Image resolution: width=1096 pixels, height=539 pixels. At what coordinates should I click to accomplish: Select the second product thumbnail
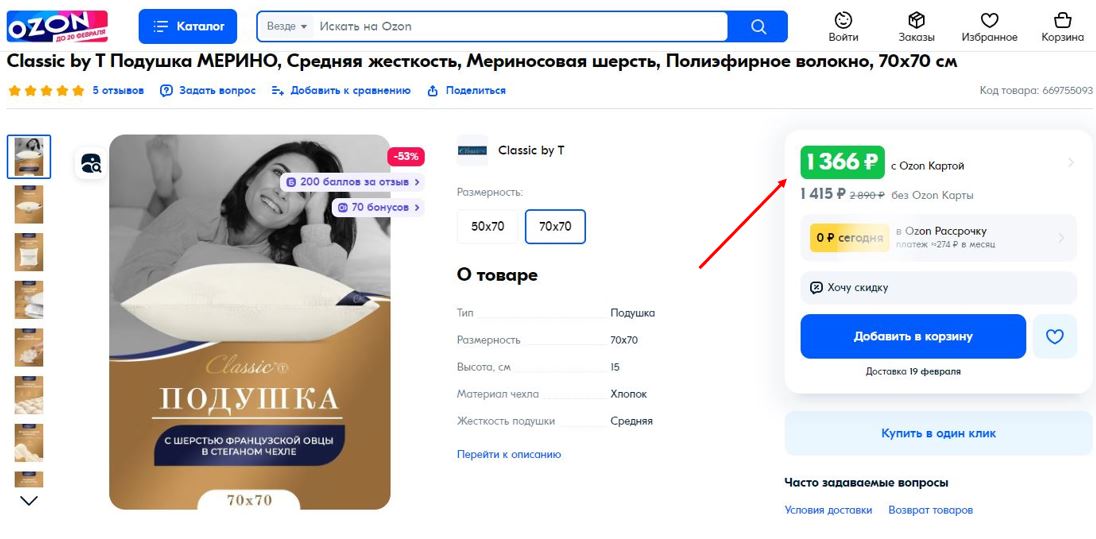(x=29, y=204)
